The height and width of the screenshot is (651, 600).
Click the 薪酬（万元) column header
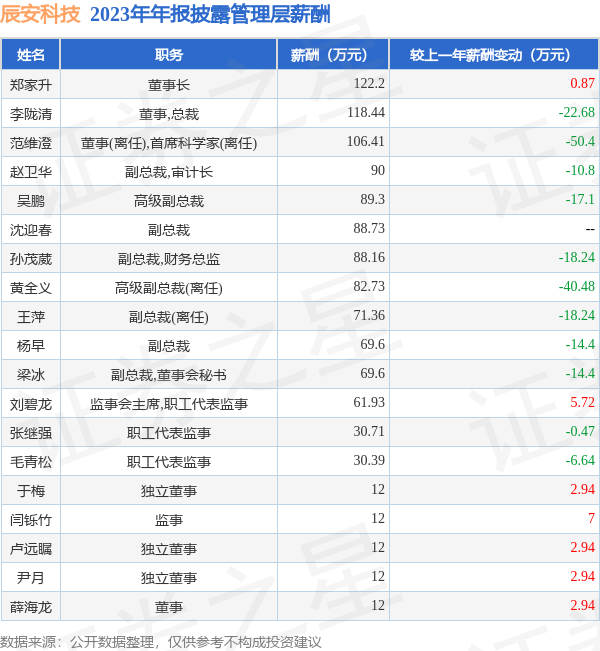333,54
